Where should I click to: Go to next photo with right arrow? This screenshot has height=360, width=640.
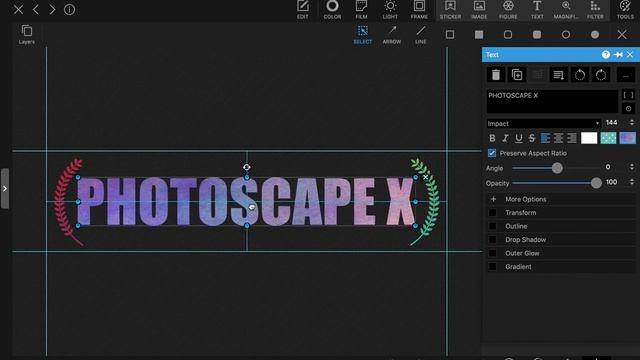coord(52,9)
